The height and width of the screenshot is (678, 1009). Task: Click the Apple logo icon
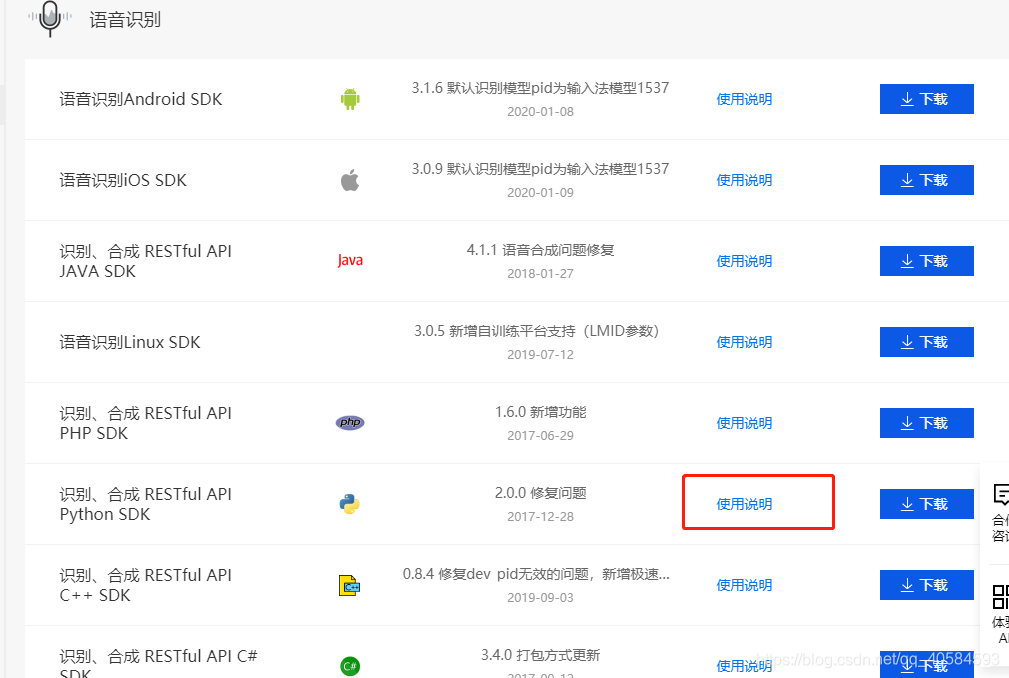(350, 180)
